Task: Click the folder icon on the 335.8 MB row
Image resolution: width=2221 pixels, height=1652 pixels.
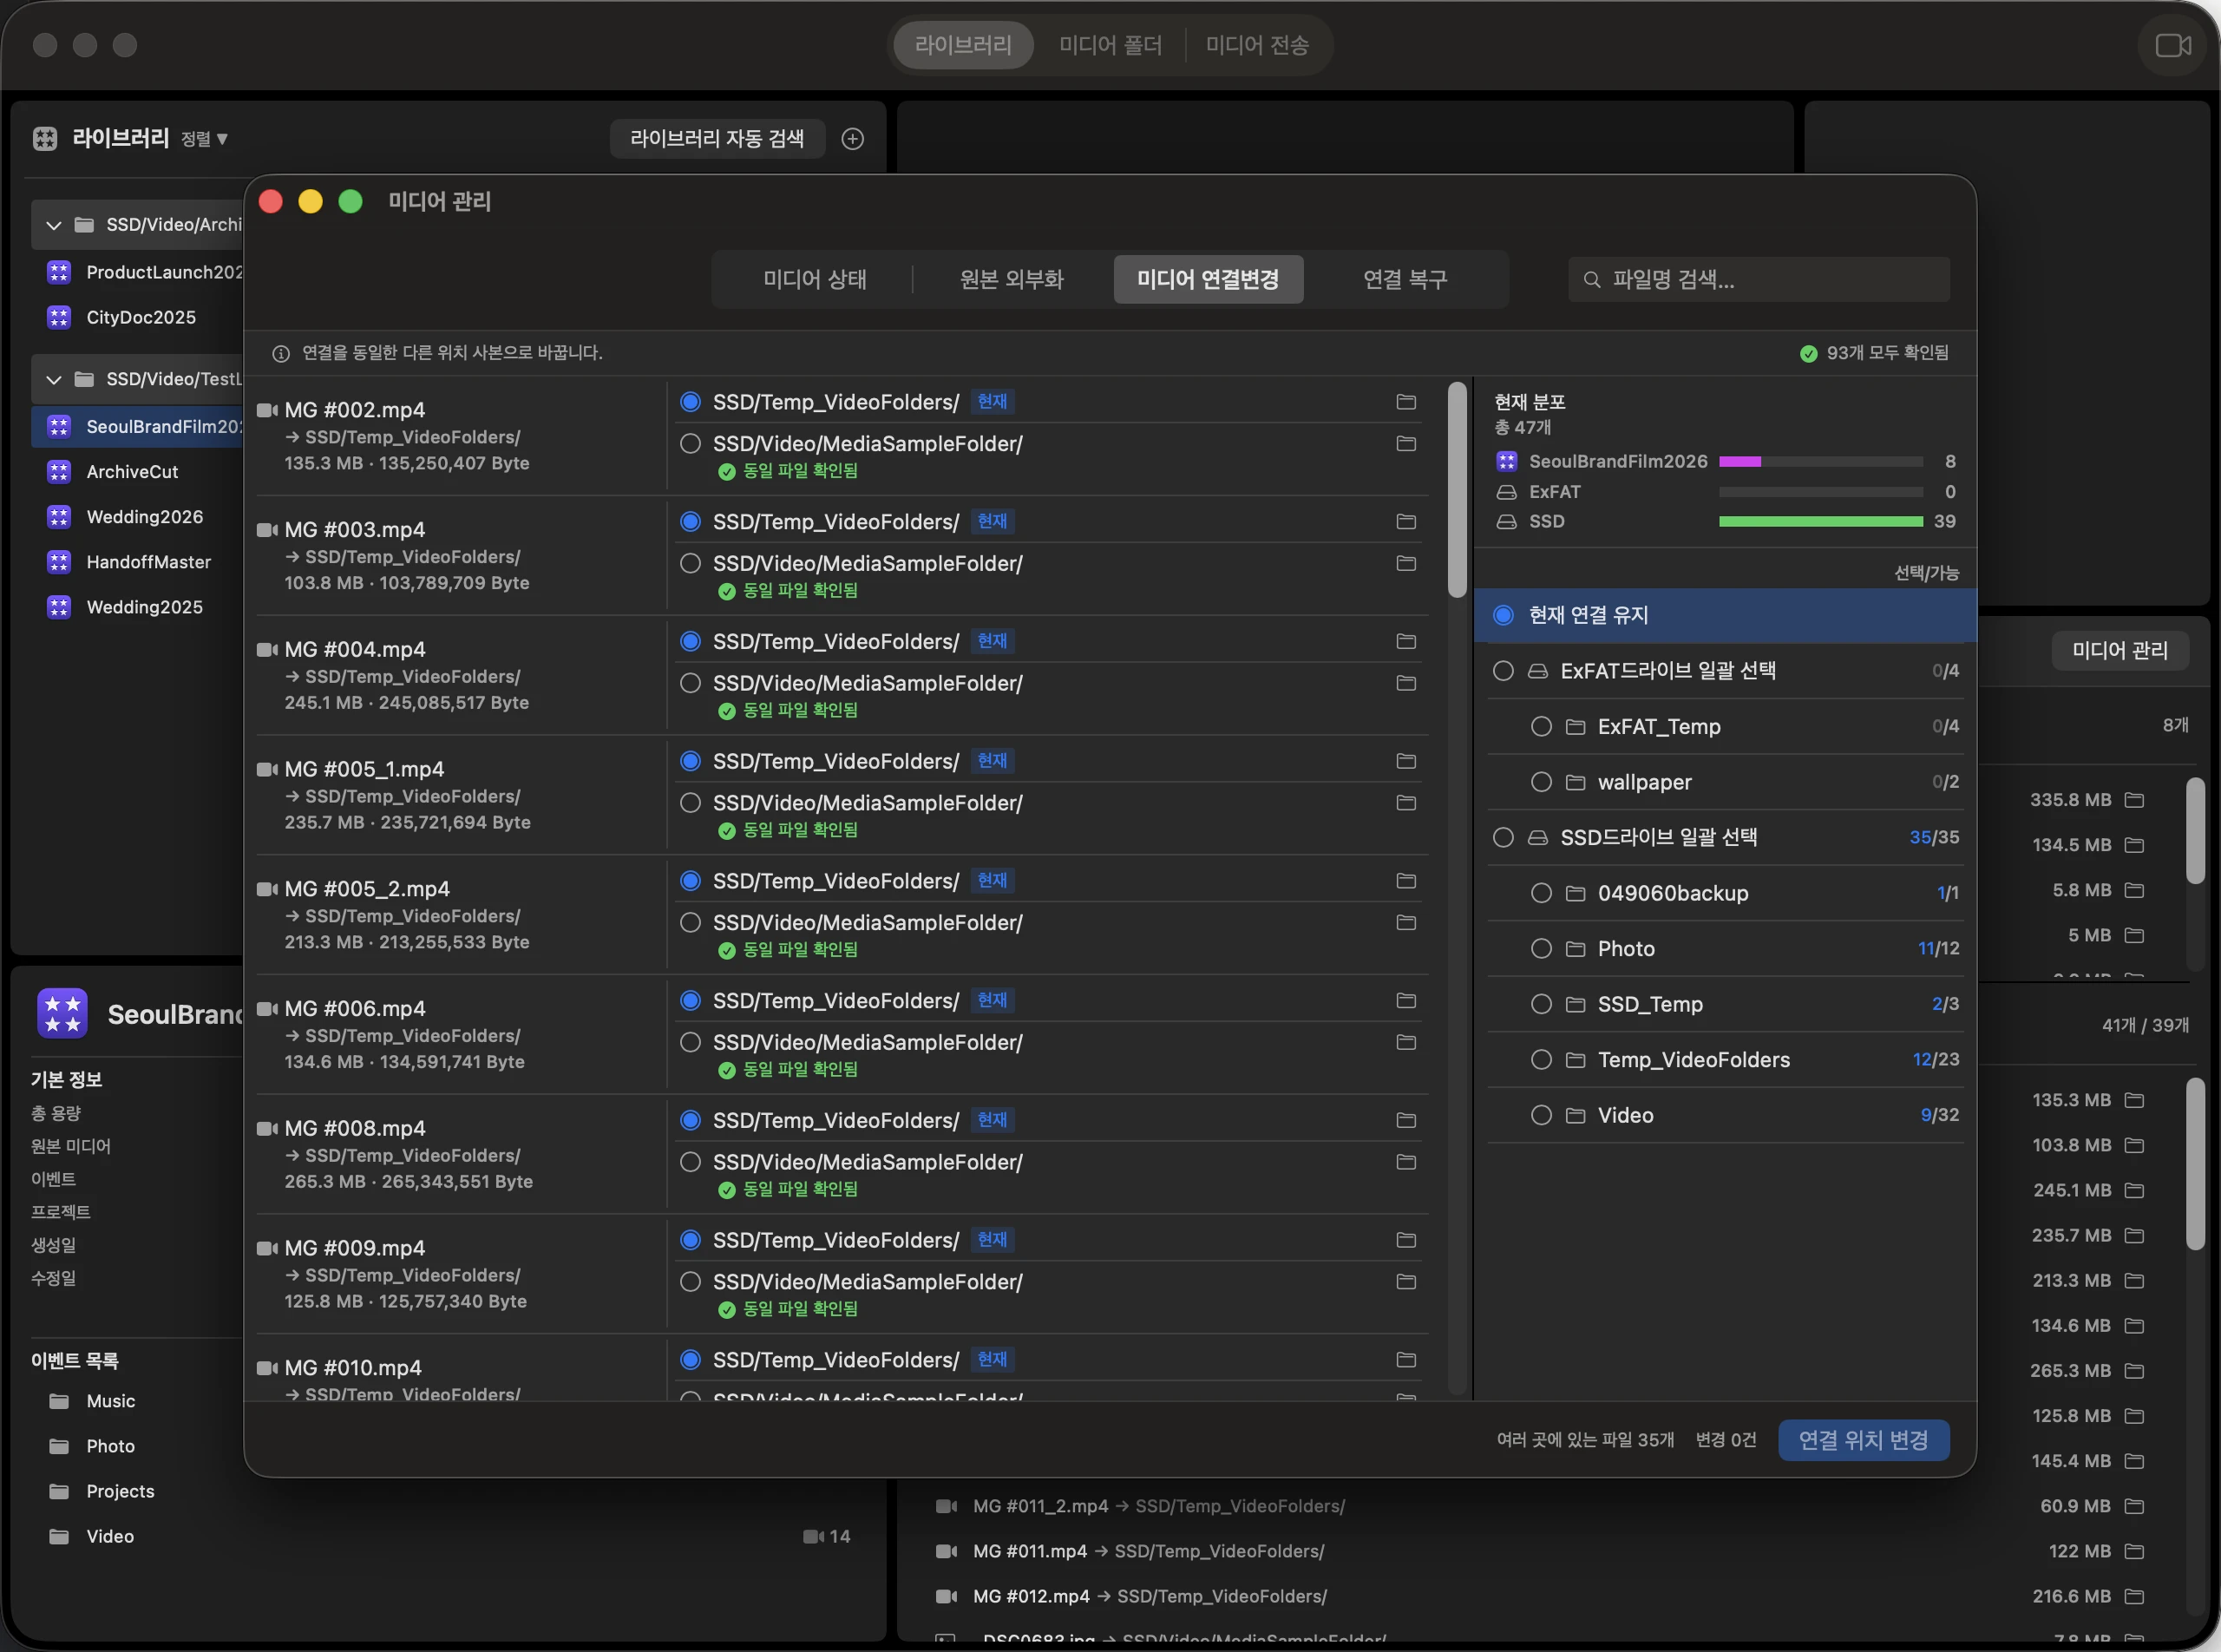Action: pos(2134,800)
